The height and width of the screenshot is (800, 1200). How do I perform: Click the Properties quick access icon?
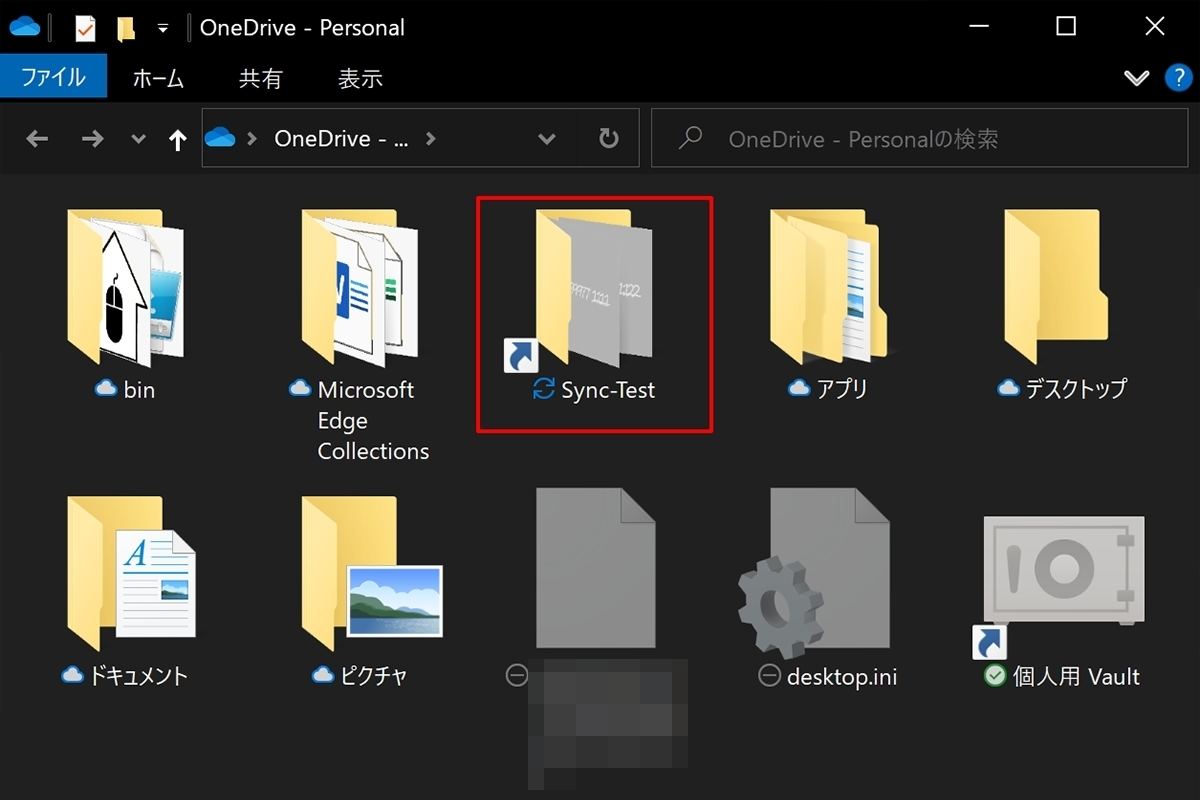85,28
